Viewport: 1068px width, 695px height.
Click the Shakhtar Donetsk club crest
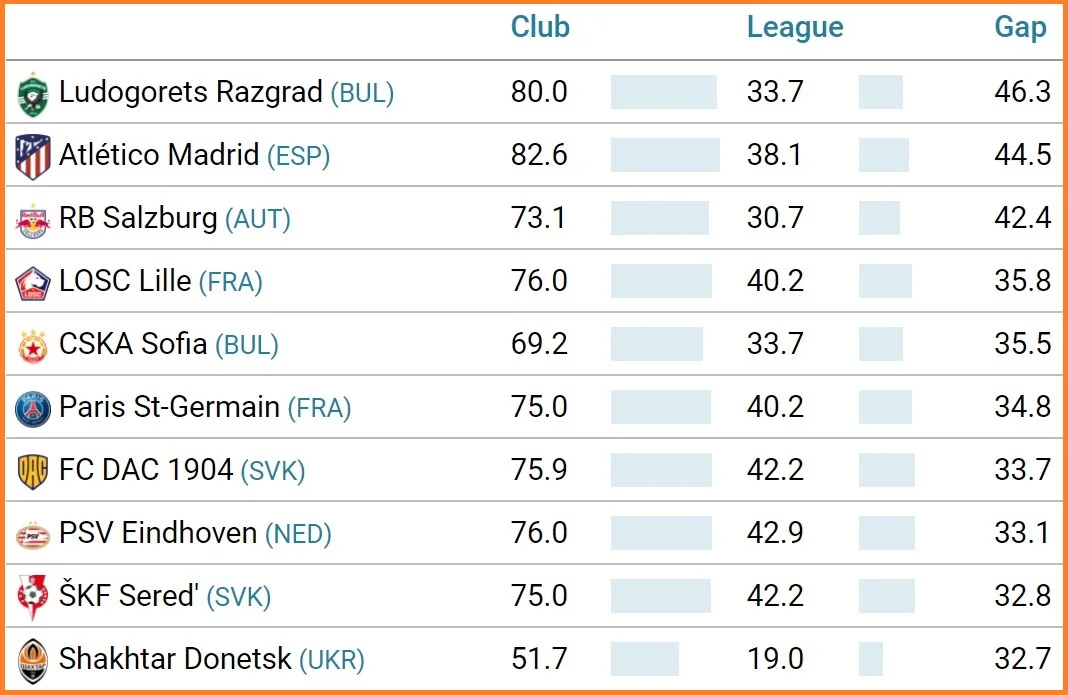click(32, 660)
